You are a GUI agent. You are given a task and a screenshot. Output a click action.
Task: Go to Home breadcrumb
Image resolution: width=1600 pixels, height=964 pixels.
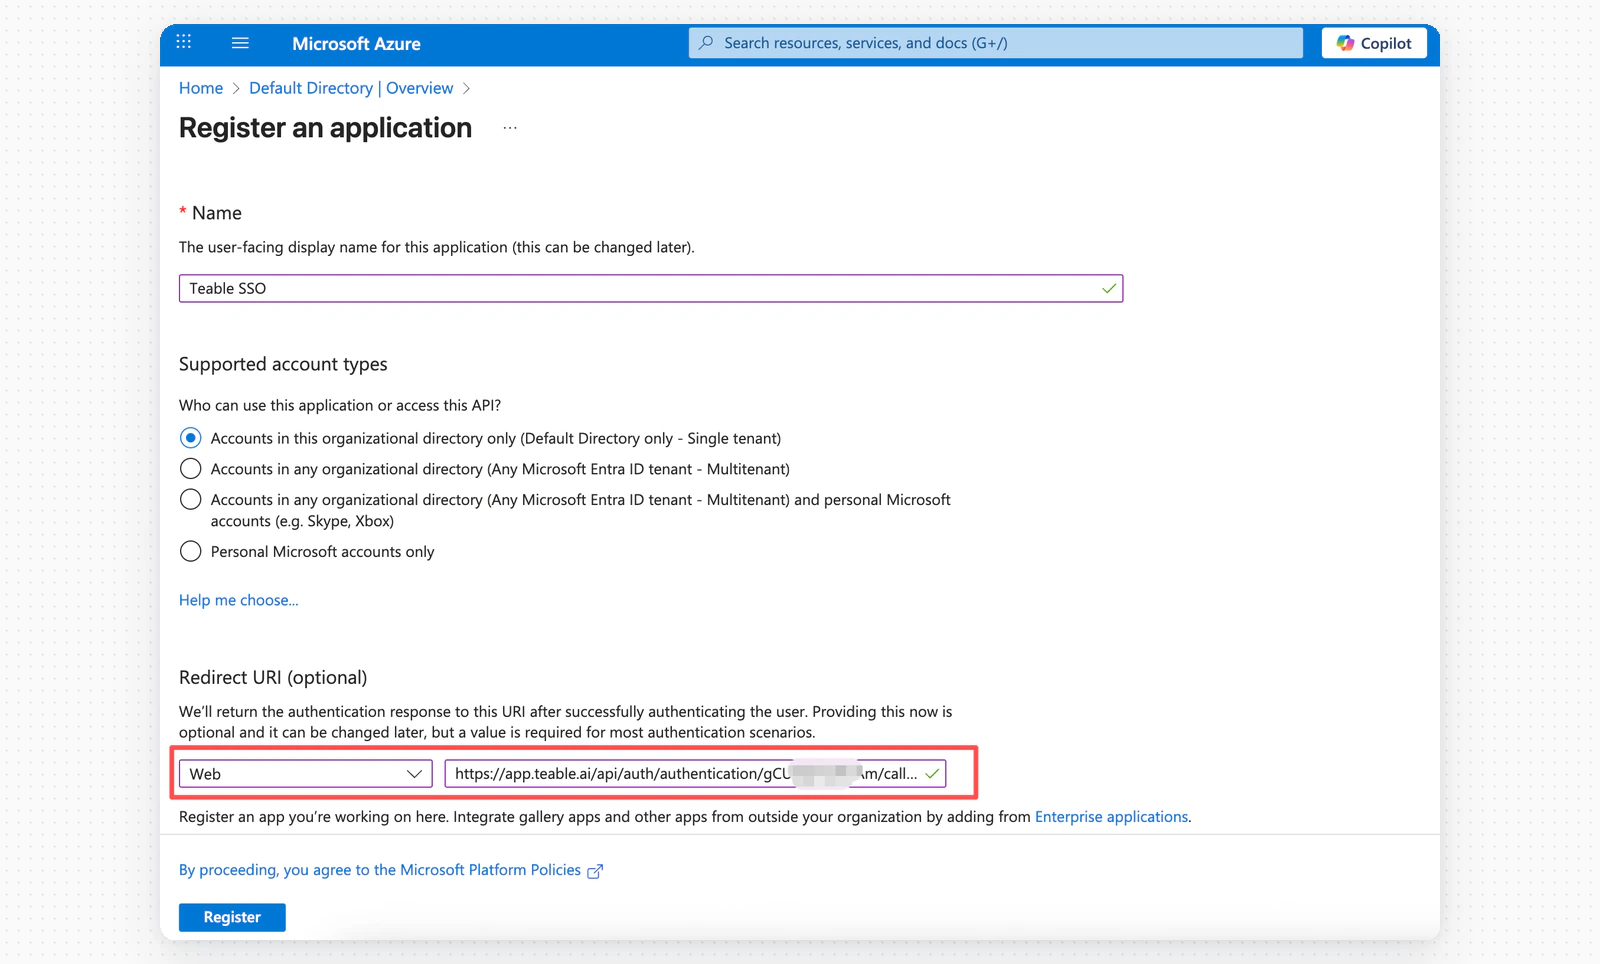pyautogui.click(x=201, y=88)
